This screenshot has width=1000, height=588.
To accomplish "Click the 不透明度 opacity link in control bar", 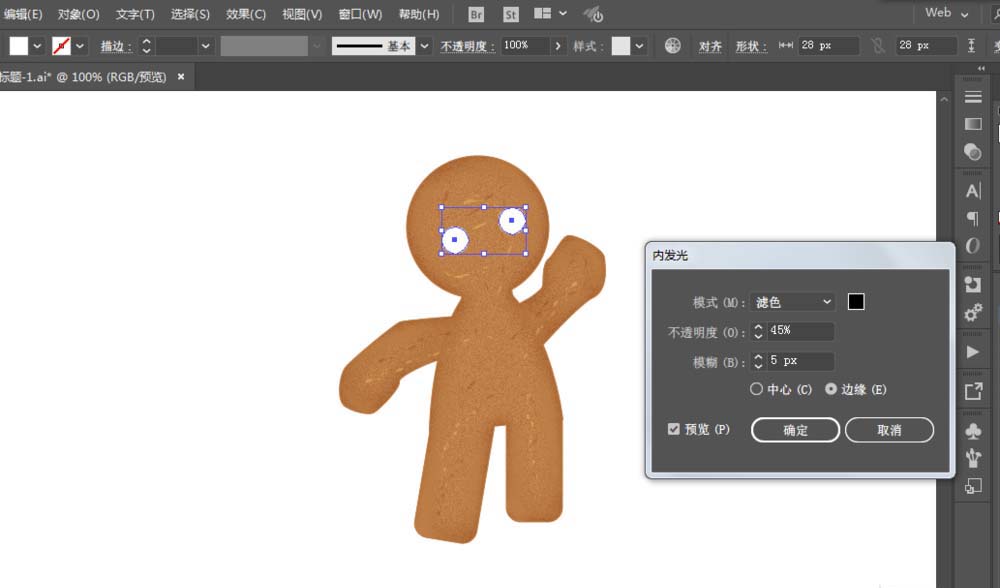I will point(467,46).
